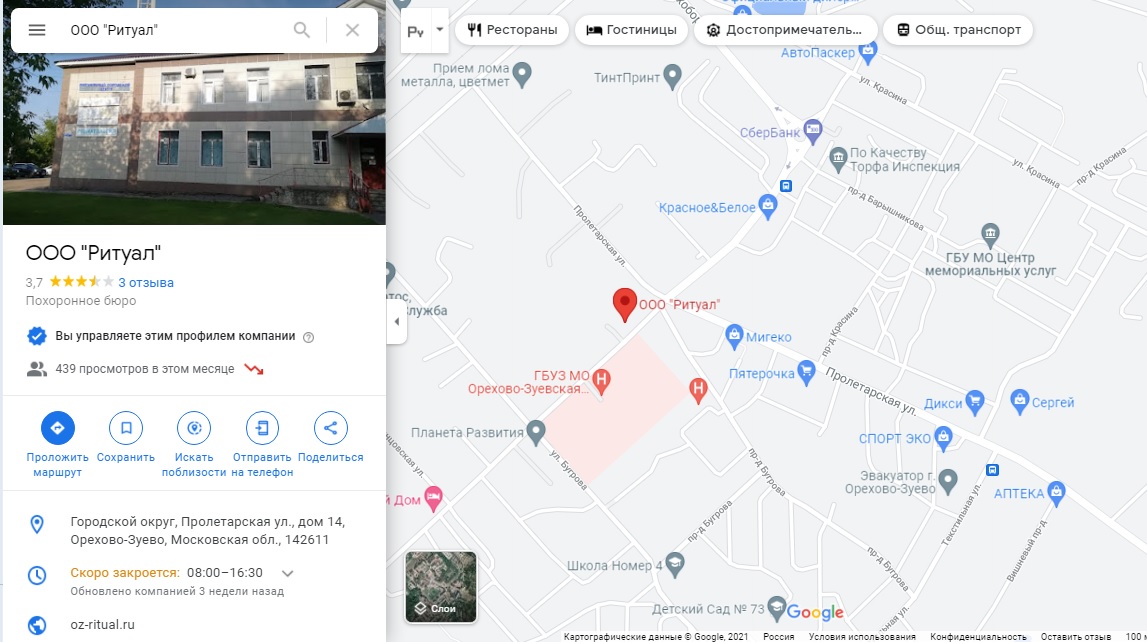Share the place with Поделиться icon
1147x642 pixels.
pyautogui.click(x=330, y=428)
